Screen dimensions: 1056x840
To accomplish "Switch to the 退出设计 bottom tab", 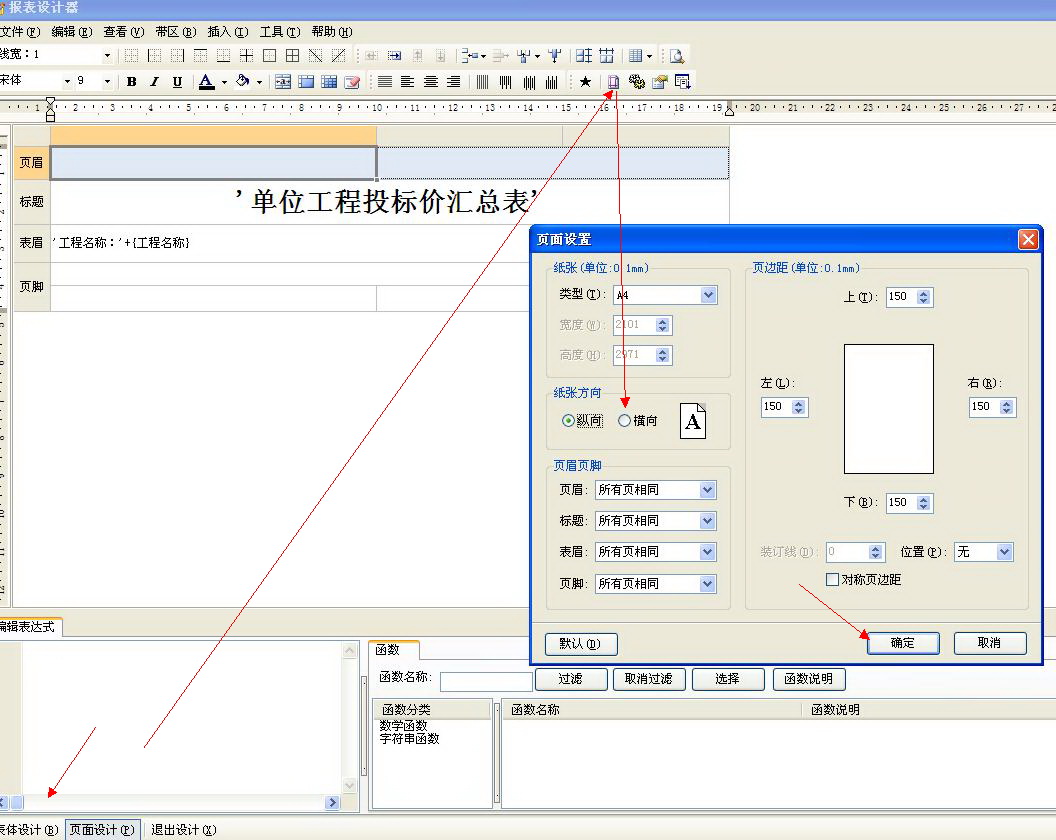I will pos(183,830).
